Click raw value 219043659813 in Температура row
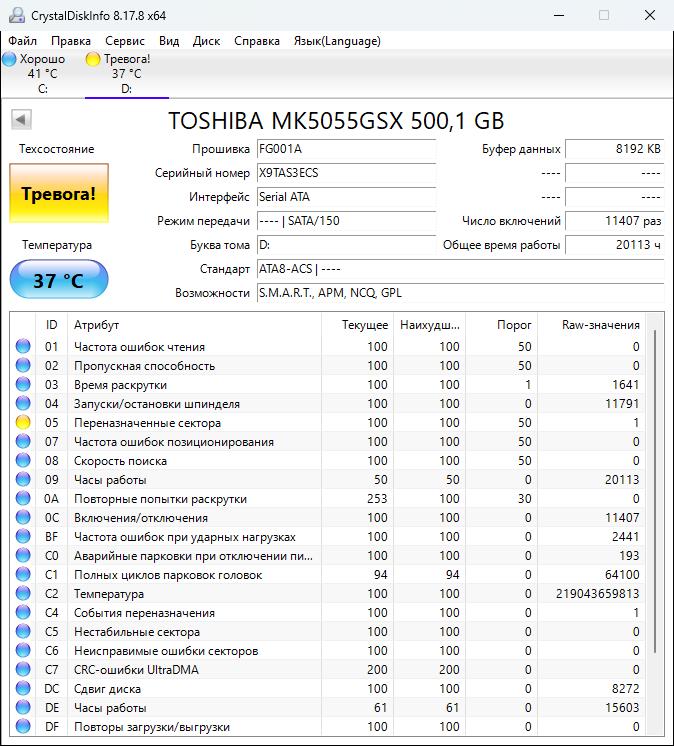 (597, 594)
